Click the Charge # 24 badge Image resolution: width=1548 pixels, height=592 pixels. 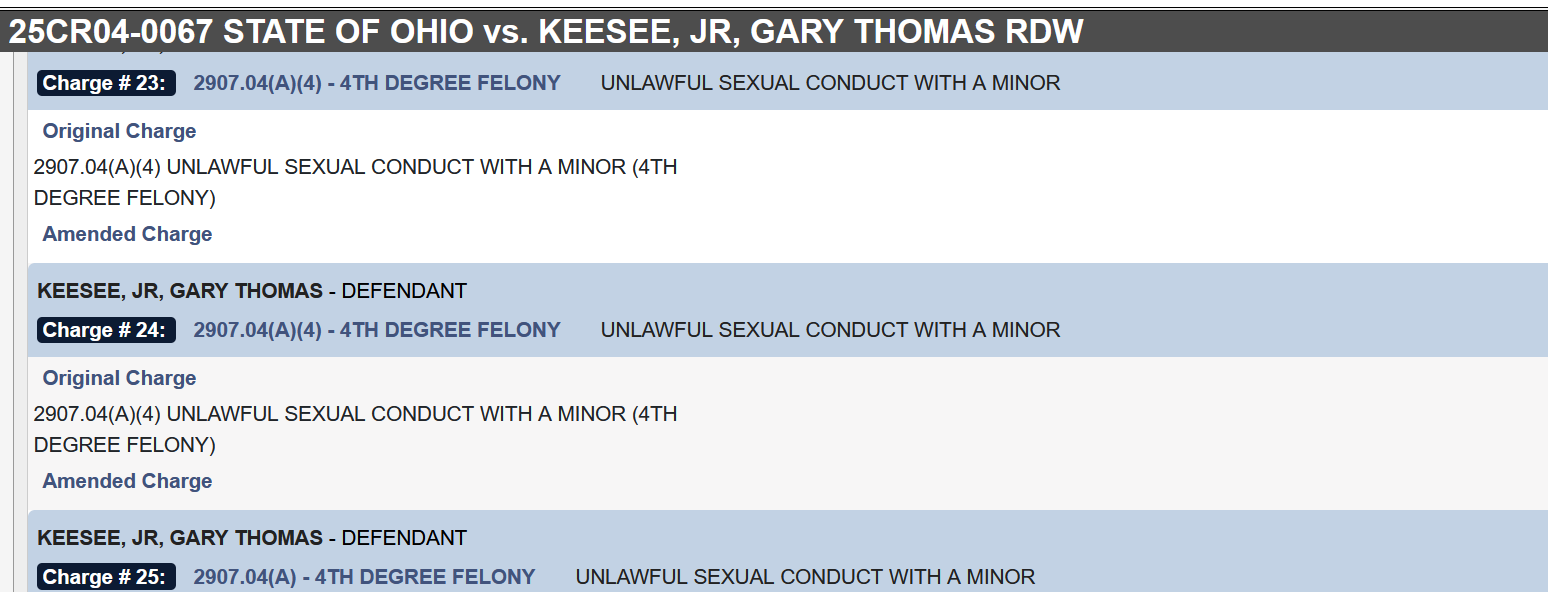click(x=106, y=330)
